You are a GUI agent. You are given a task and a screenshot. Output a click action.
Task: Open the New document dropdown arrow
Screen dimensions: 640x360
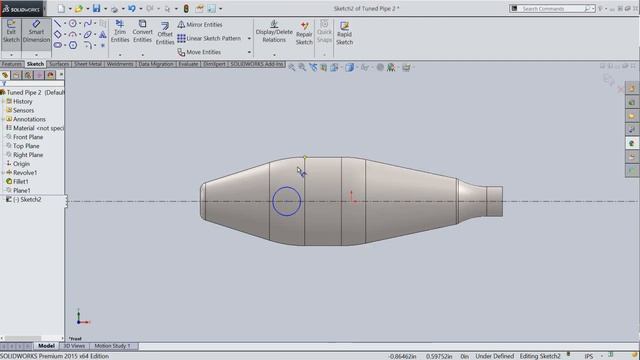tap(70, 9)
